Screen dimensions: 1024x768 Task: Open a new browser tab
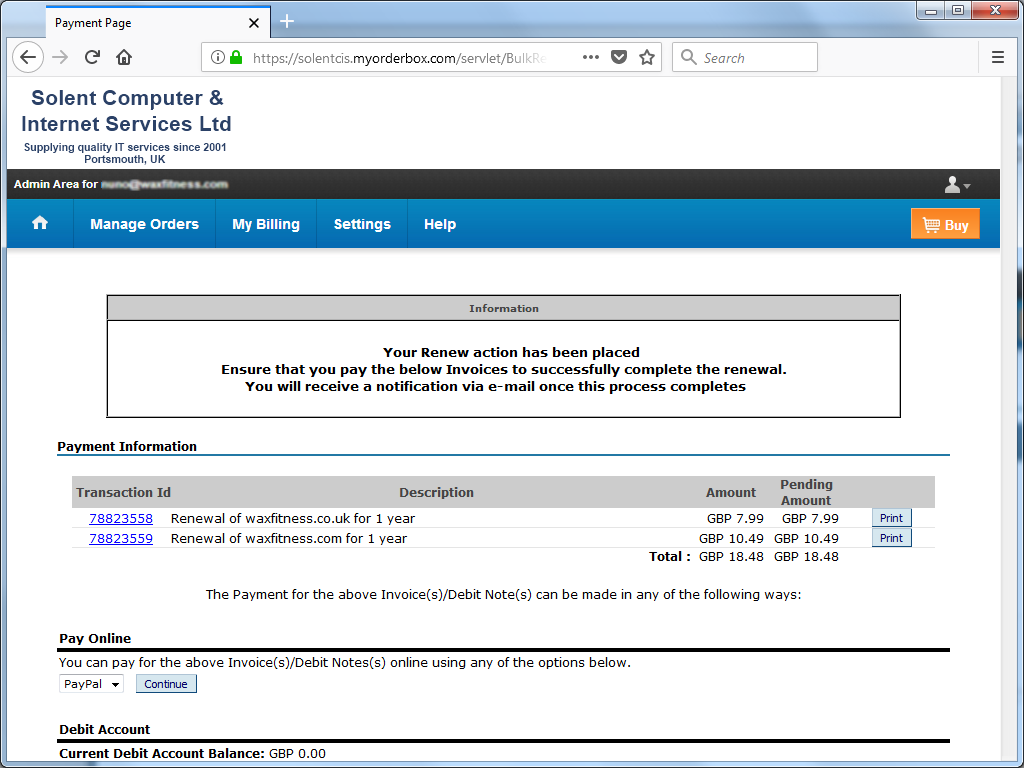(x=287, y=22)
